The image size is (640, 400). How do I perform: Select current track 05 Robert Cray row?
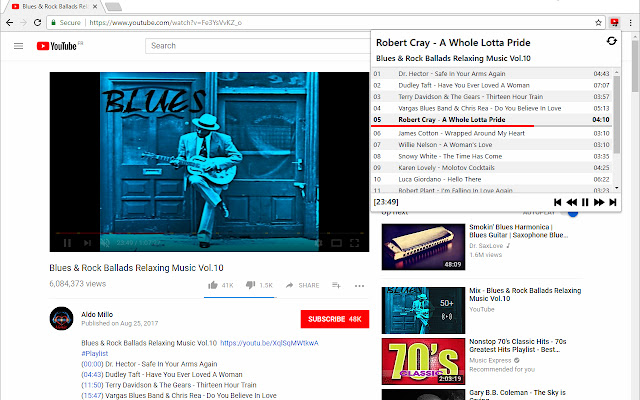click(491, 119)
